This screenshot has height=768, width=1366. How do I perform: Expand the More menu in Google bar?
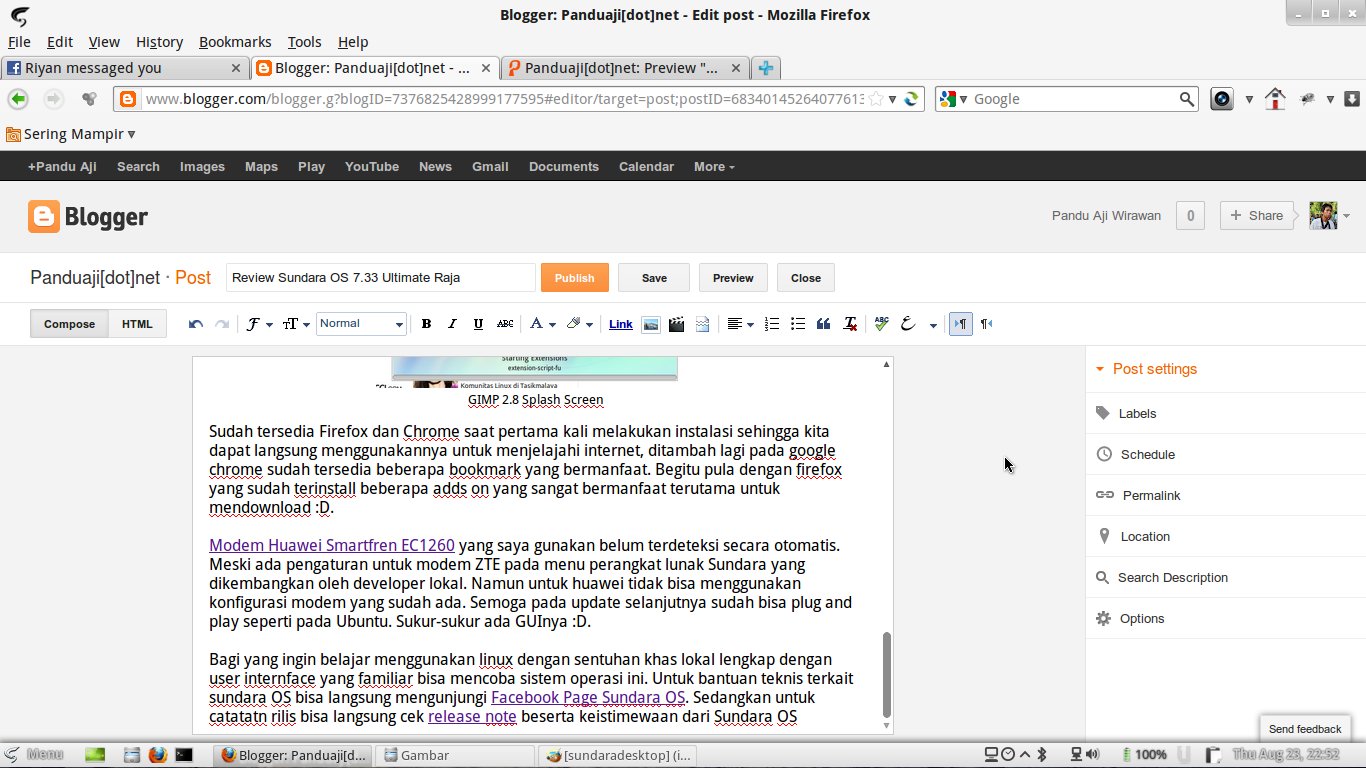coord(714,167)
